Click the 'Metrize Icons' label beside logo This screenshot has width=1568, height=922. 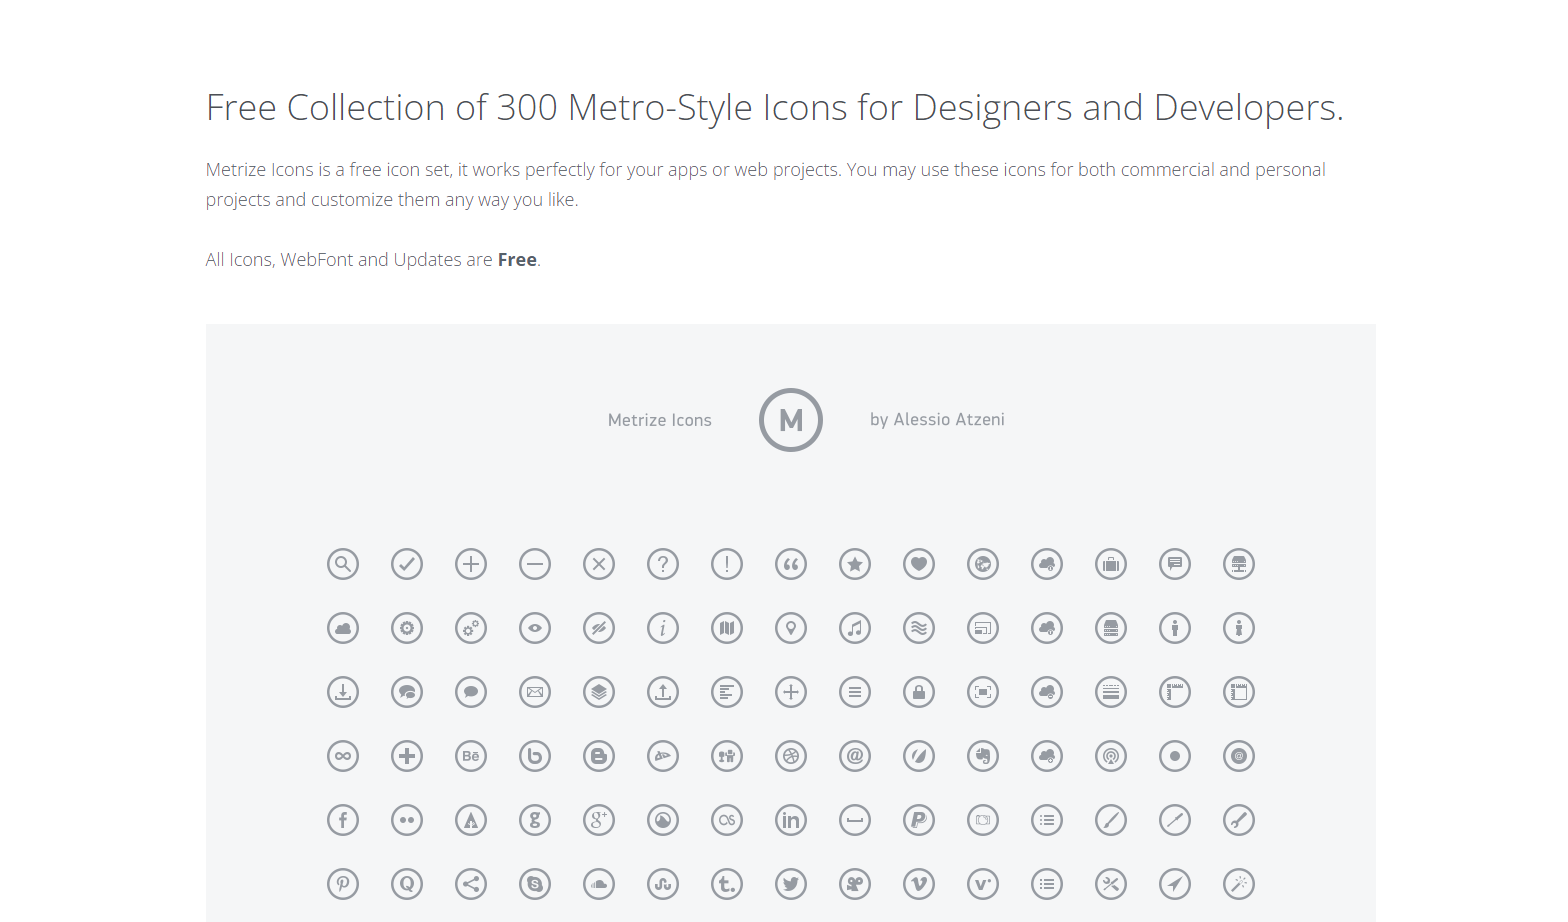(x=660, y=421)
